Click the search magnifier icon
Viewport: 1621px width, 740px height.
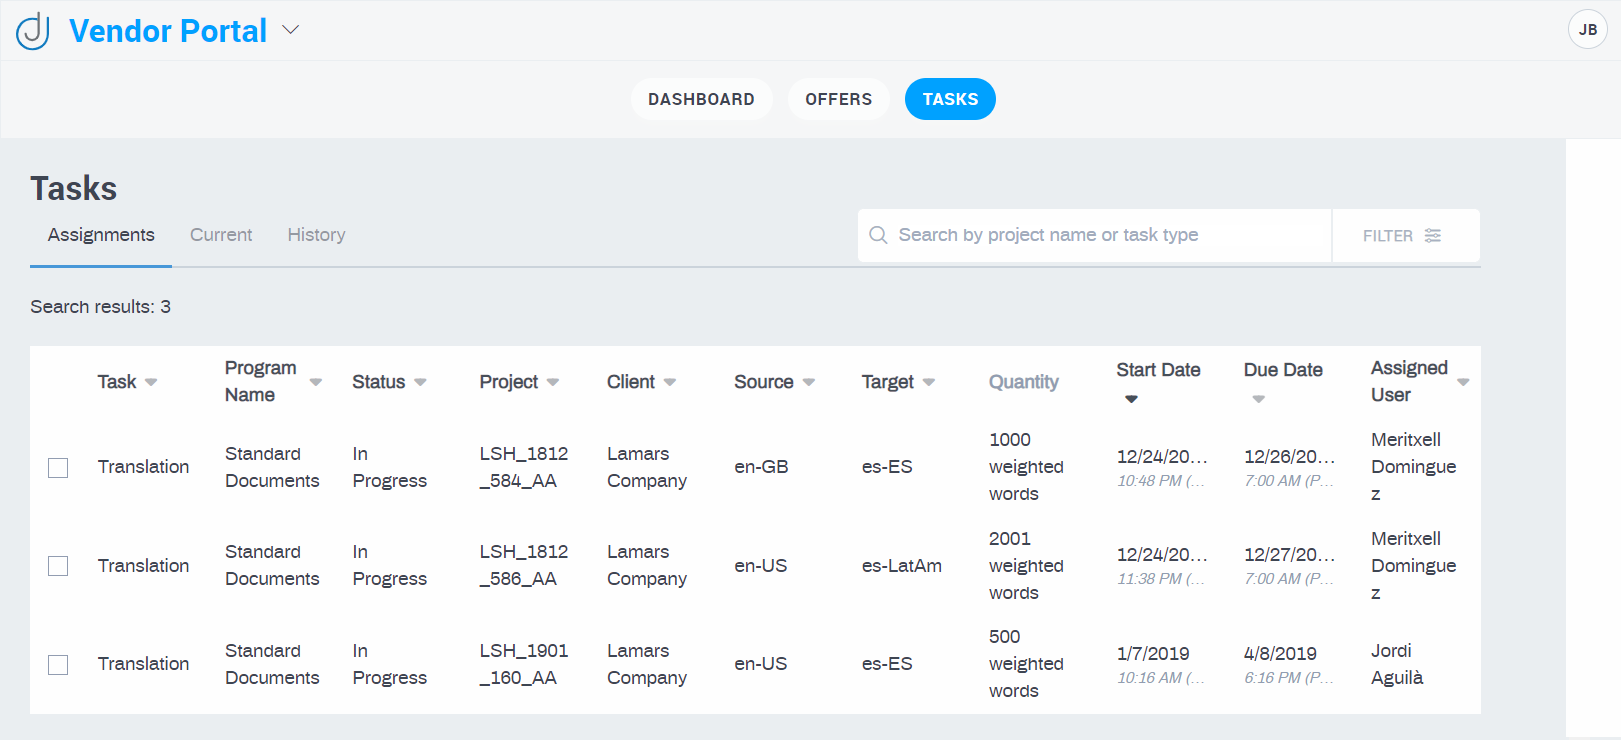878,235
